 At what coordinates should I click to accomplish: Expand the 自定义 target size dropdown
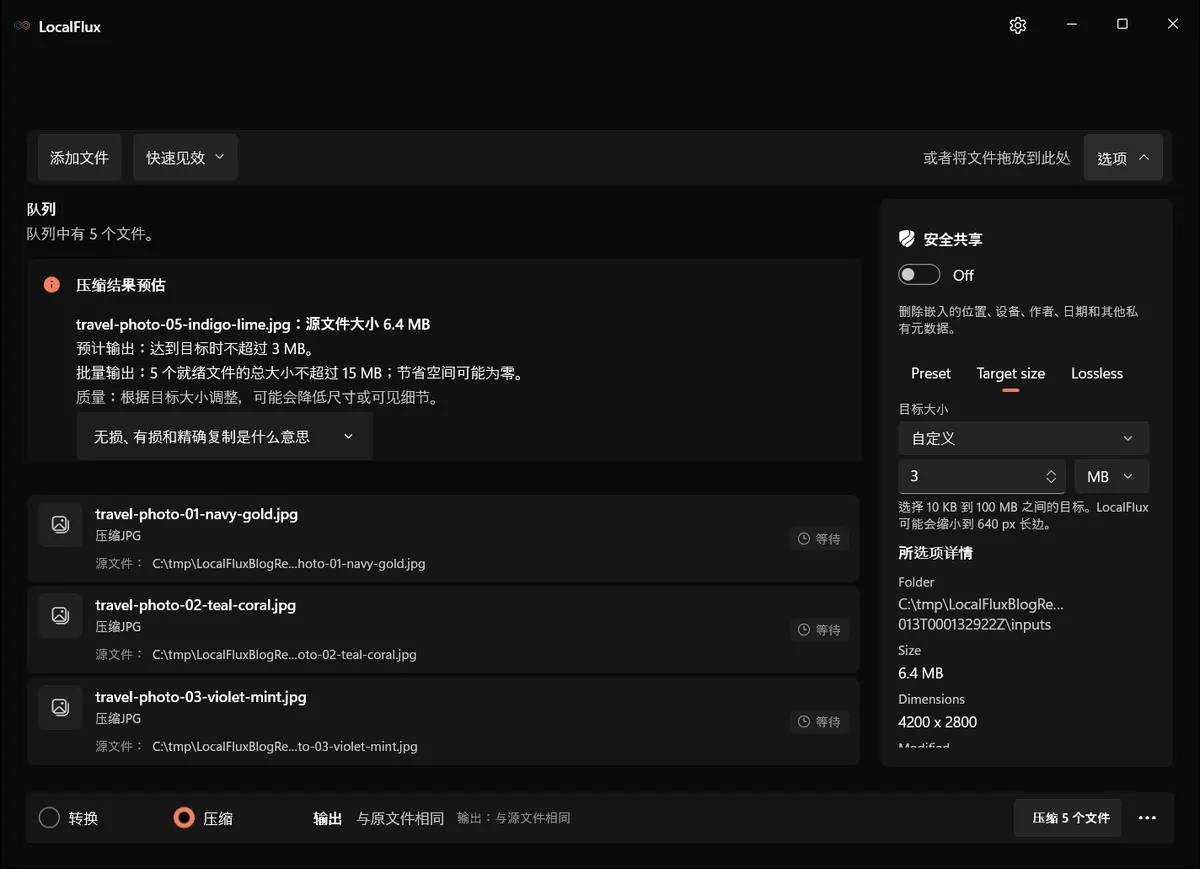click(x=1023, y=438)
